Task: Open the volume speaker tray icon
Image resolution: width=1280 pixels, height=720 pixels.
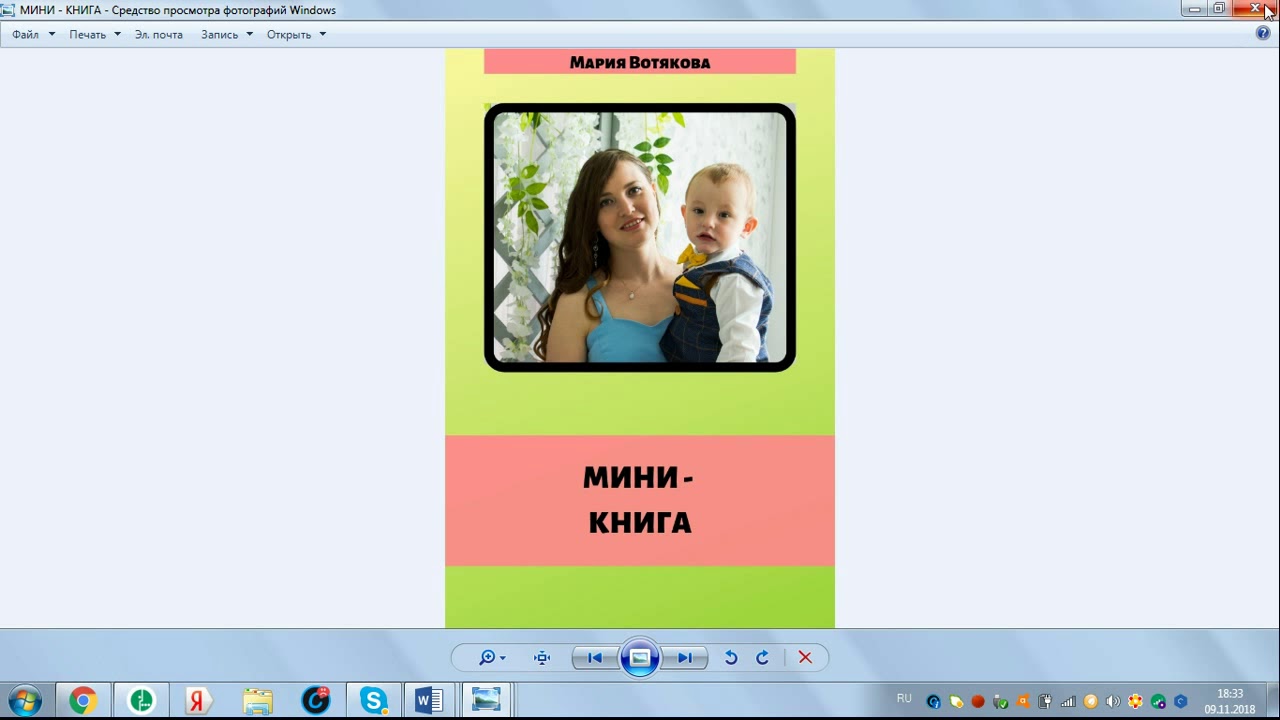Action: coord(1113,701)
